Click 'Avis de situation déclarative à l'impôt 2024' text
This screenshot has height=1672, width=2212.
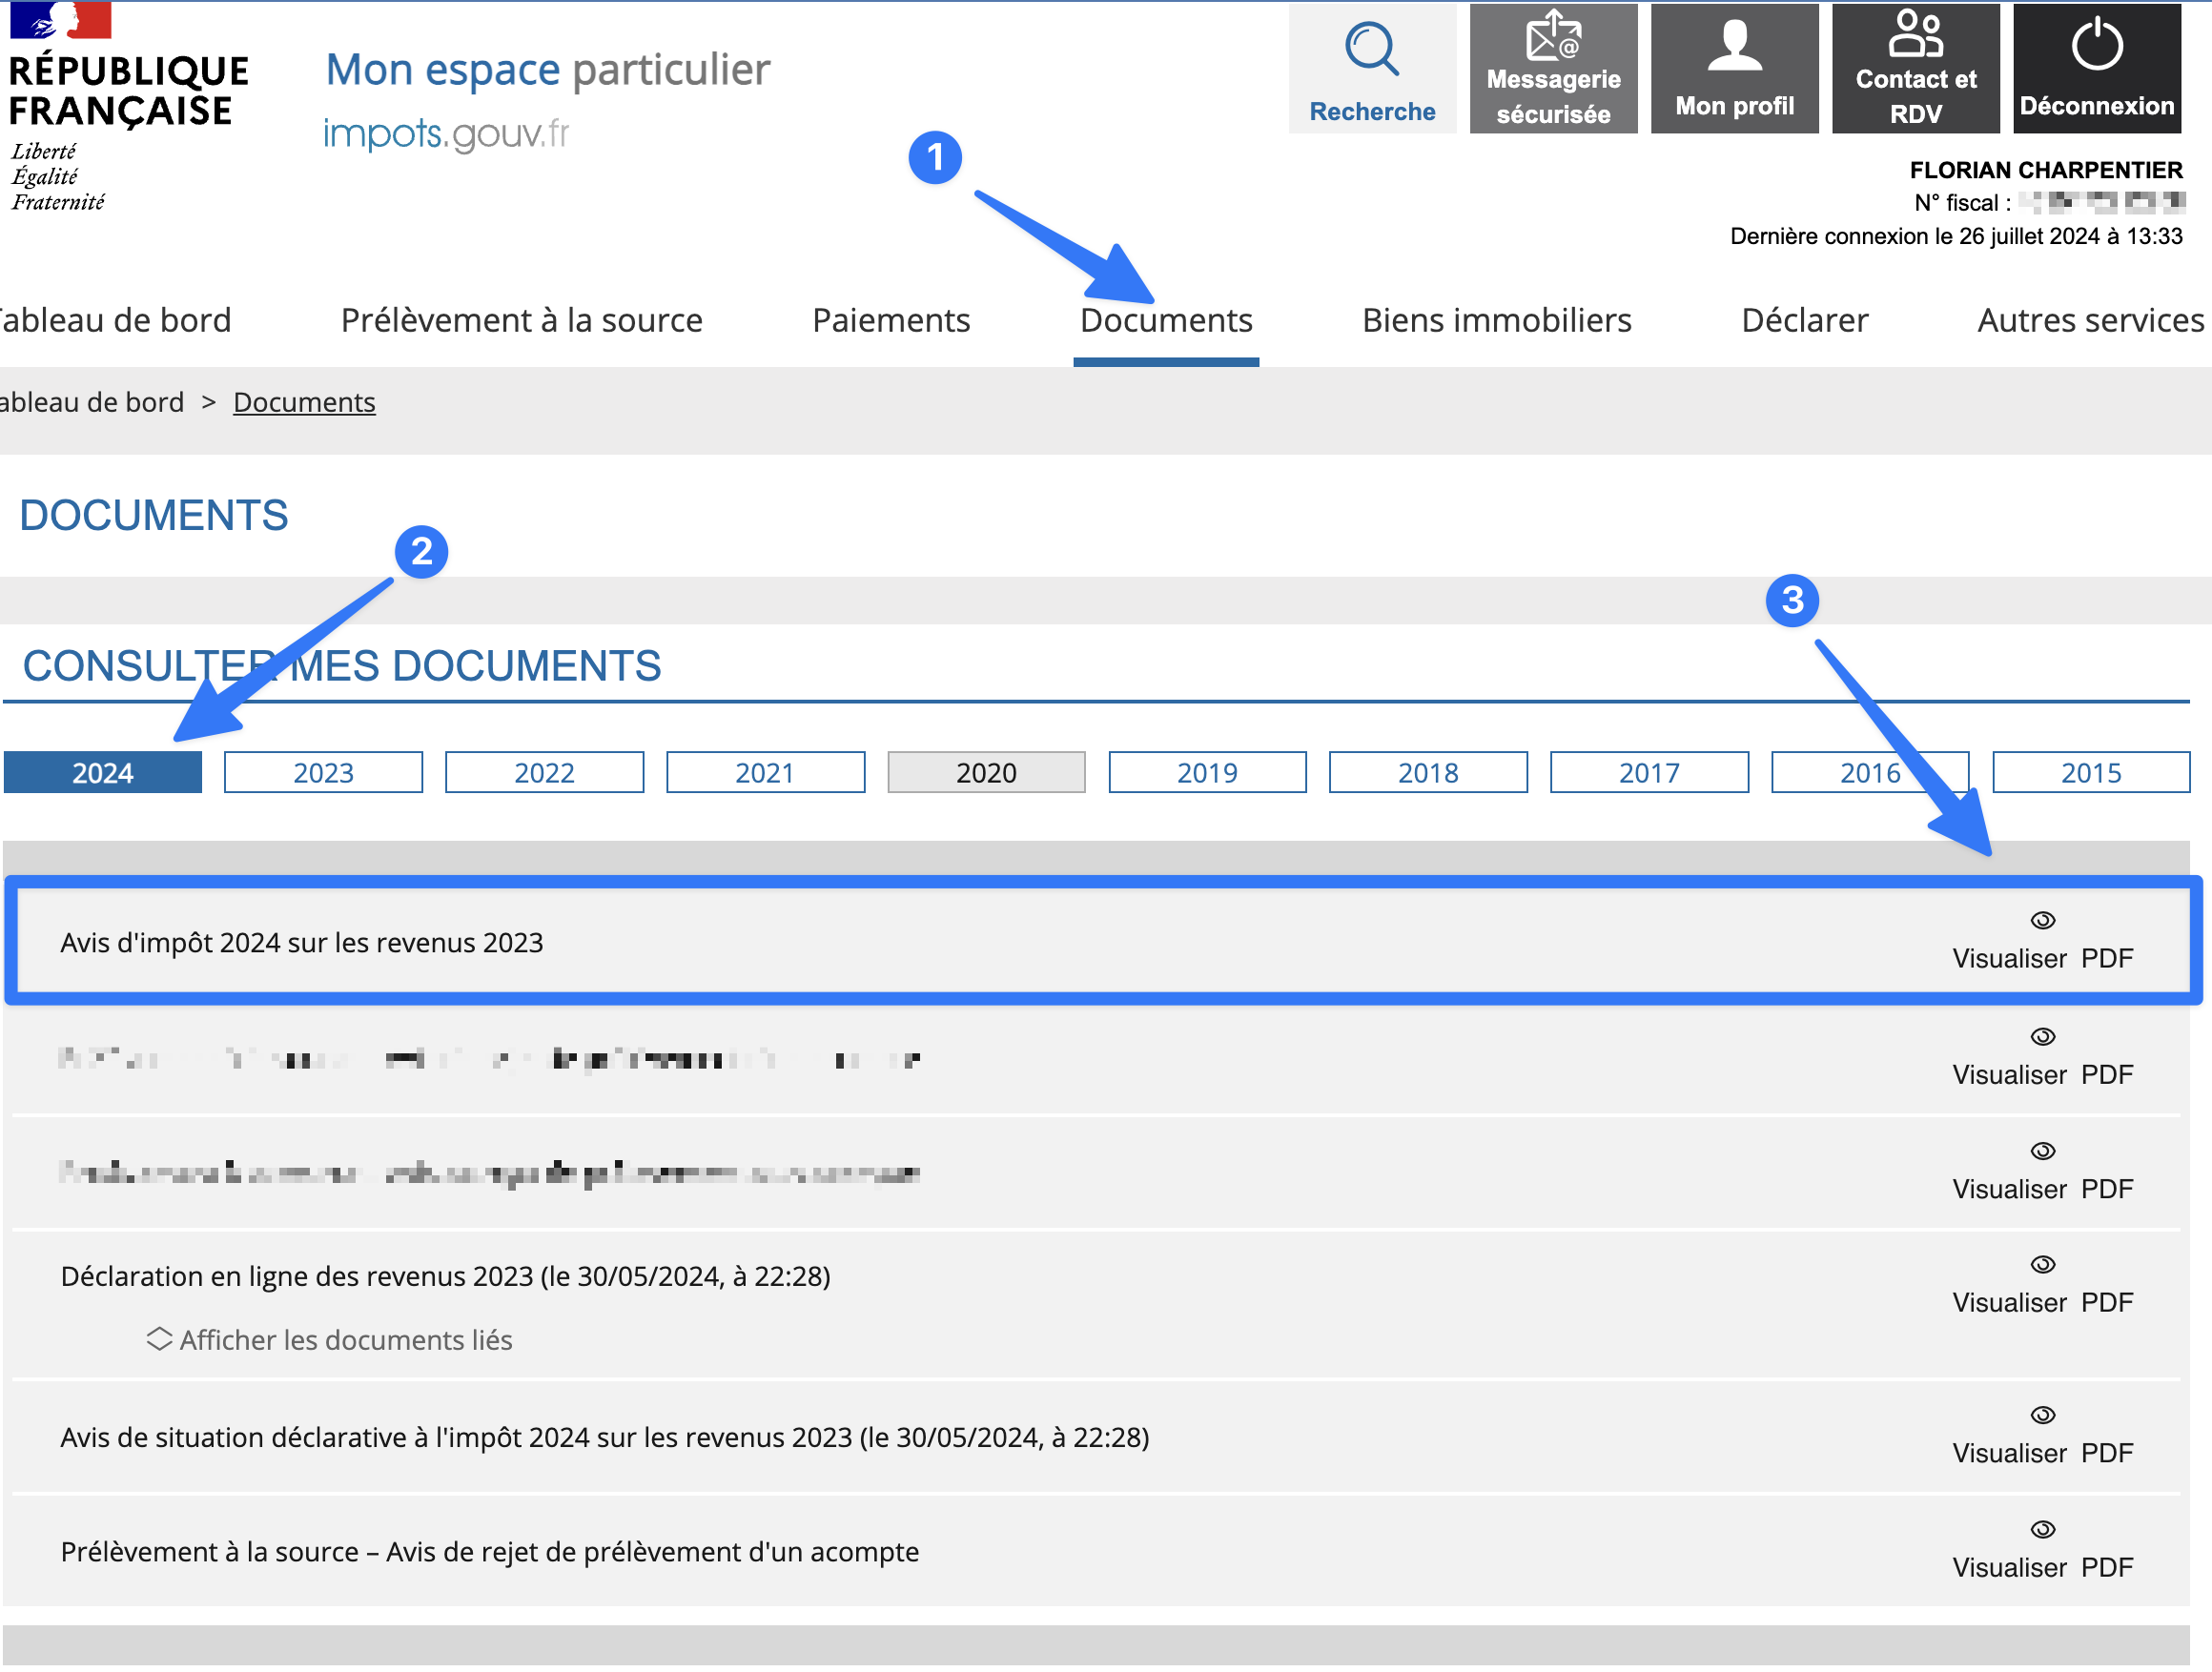click(320, 1438)
